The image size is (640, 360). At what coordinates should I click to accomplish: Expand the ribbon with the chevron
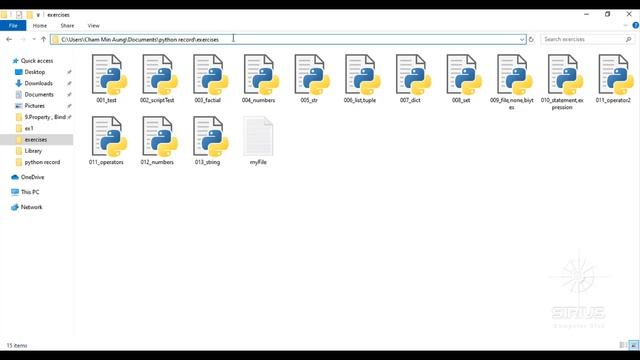pyautogui.click(x=625, y=25)
